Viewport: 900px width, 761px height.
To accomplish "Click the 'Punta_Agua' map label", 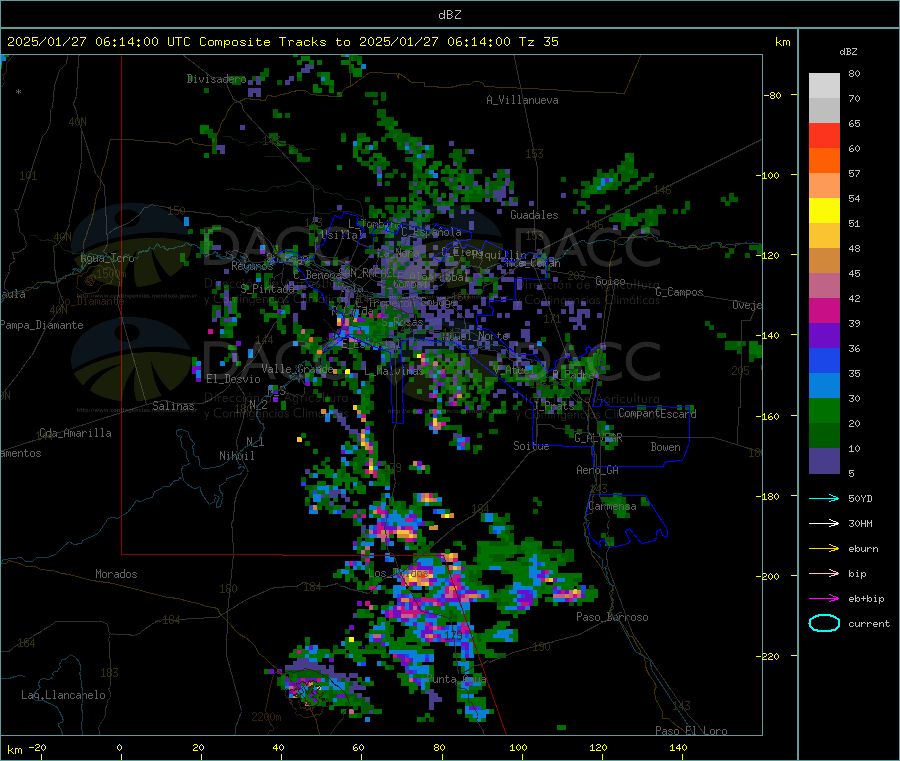I will point(456,679).
